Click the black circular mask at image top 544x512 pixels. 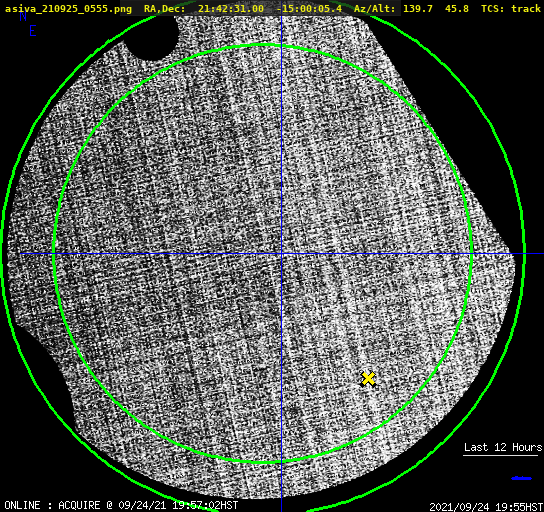click(151, 37)
